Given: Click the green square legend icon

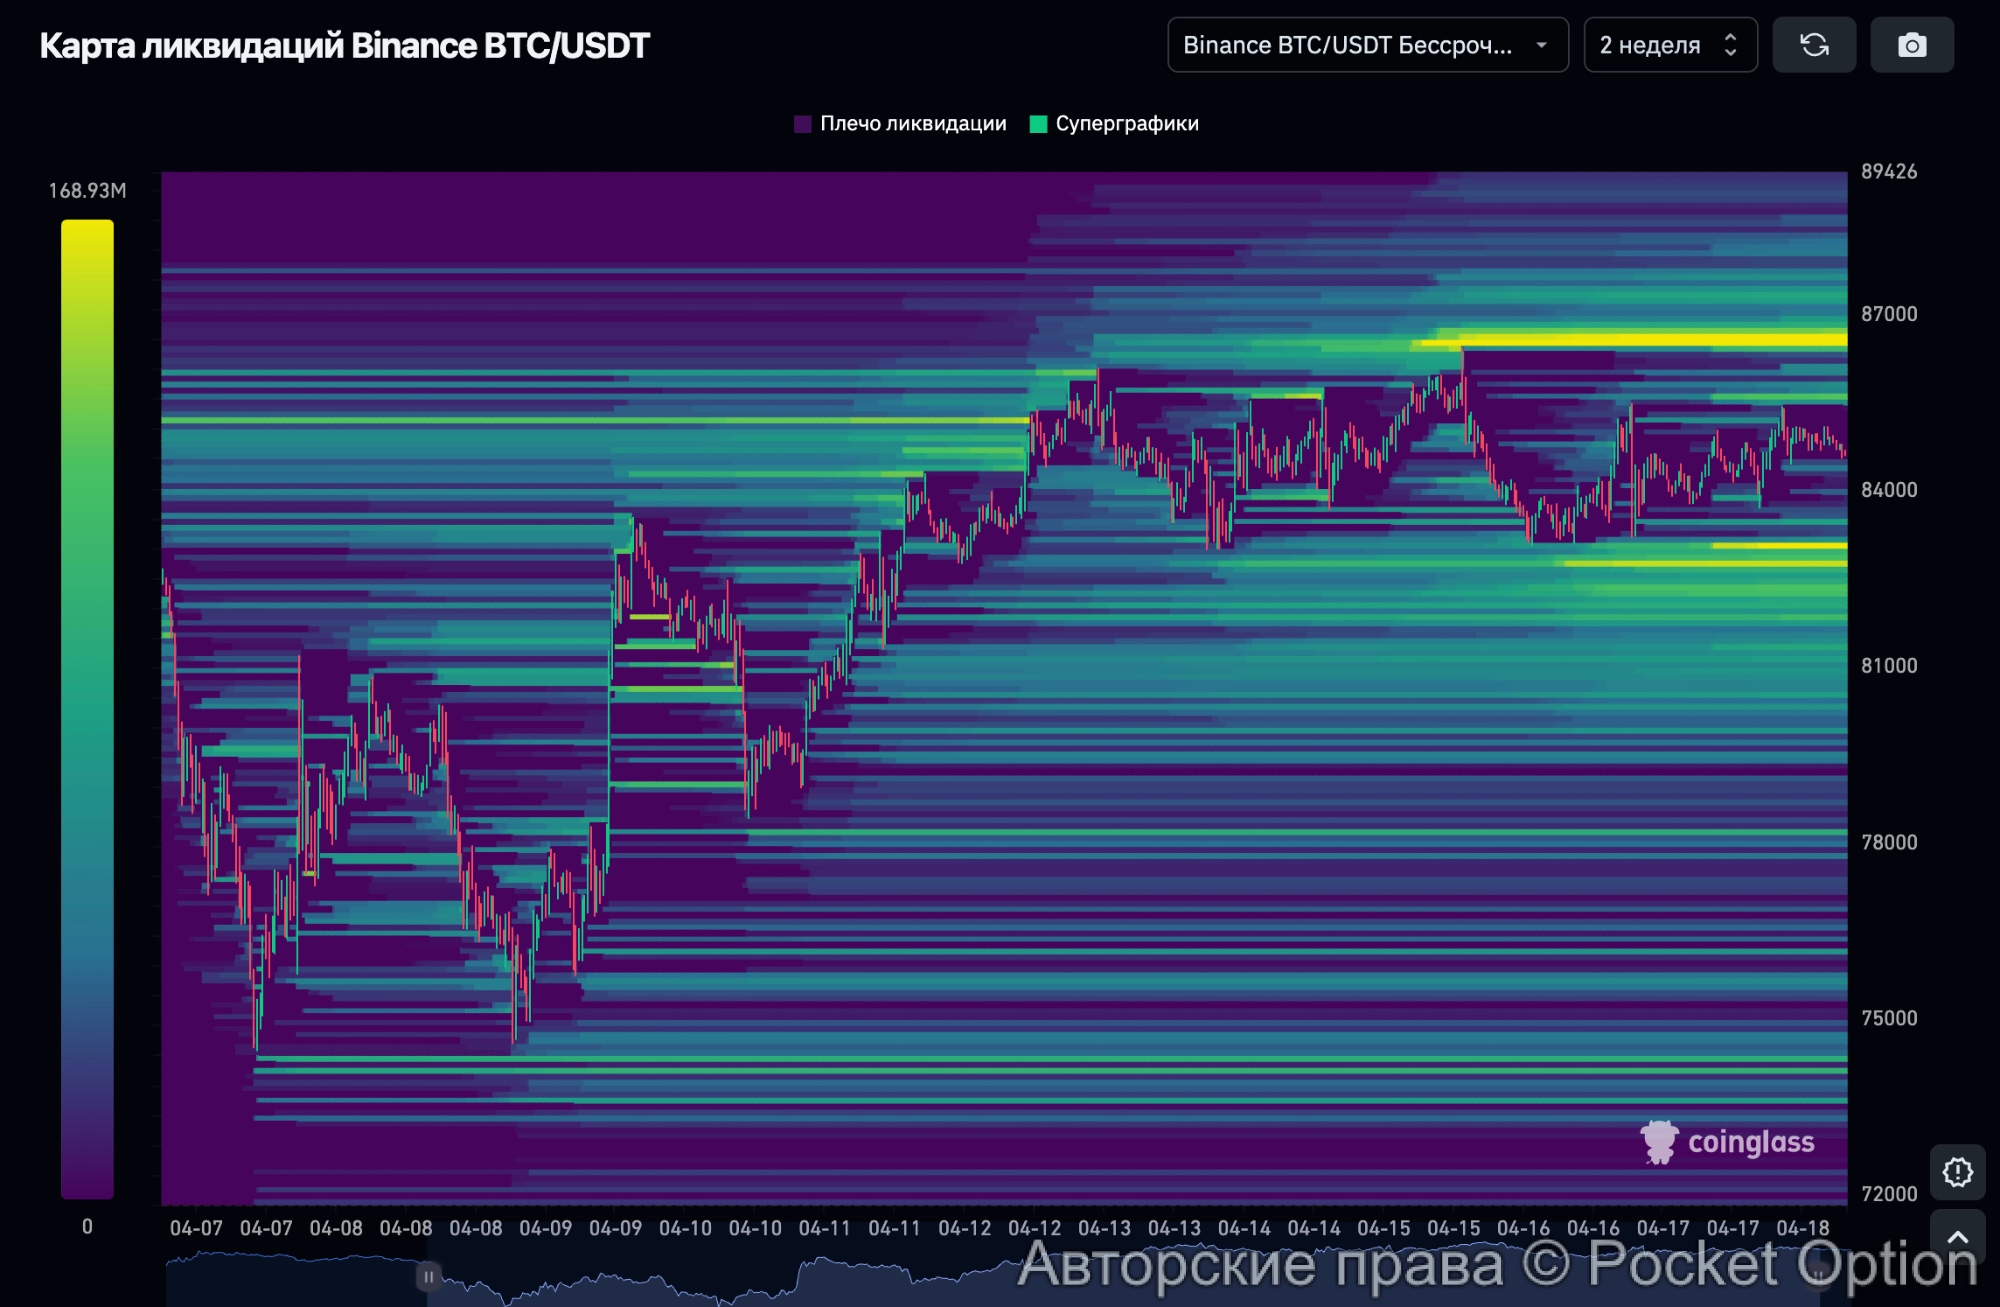Looking at the screenshot, I should tap(1038, 124).
